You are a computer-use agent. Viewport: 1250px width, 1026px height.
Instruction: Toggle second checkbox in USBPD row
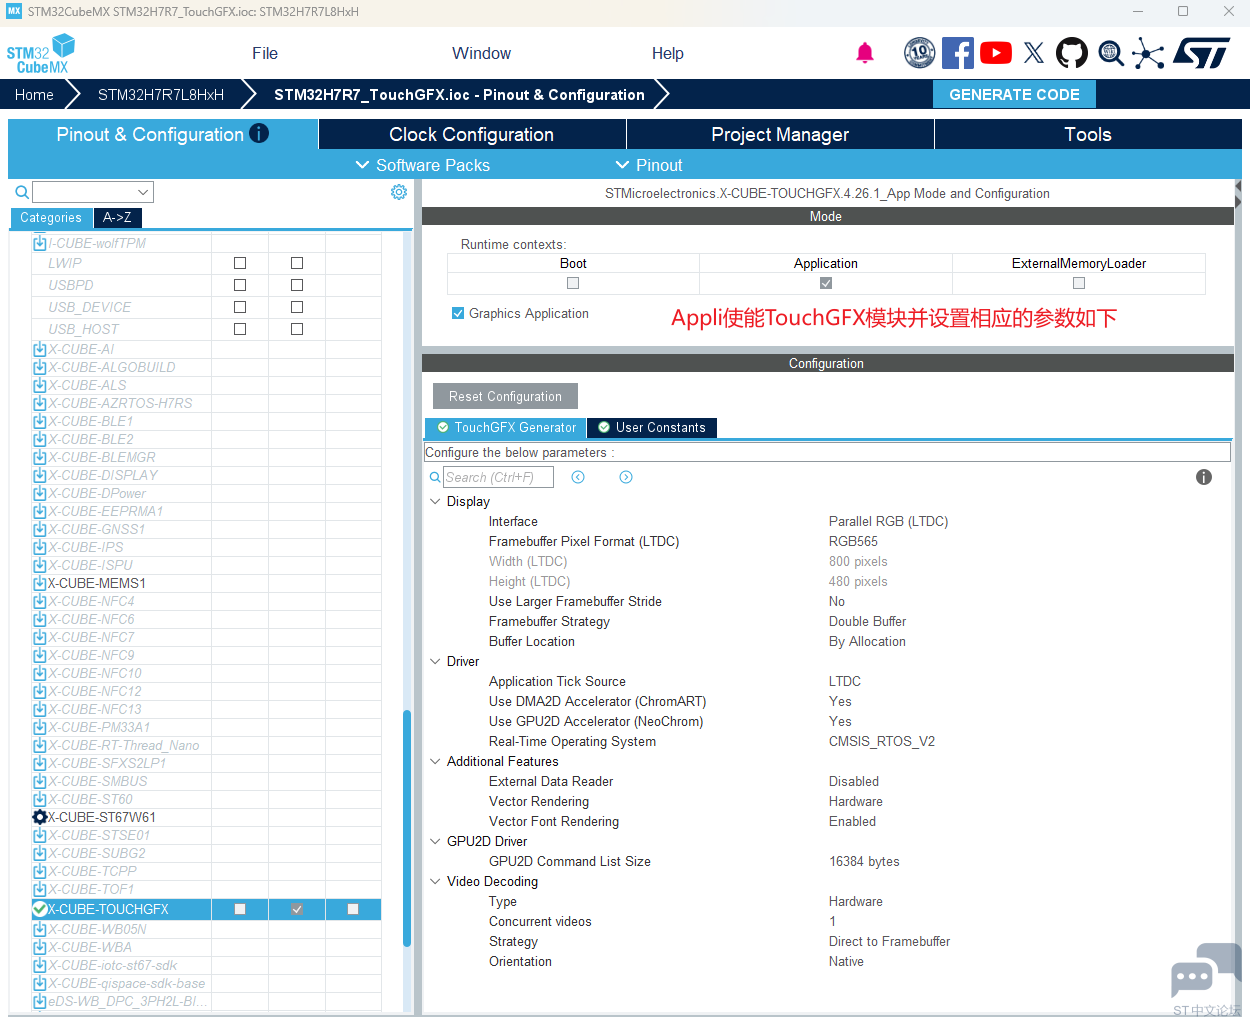tap(297, 285)
